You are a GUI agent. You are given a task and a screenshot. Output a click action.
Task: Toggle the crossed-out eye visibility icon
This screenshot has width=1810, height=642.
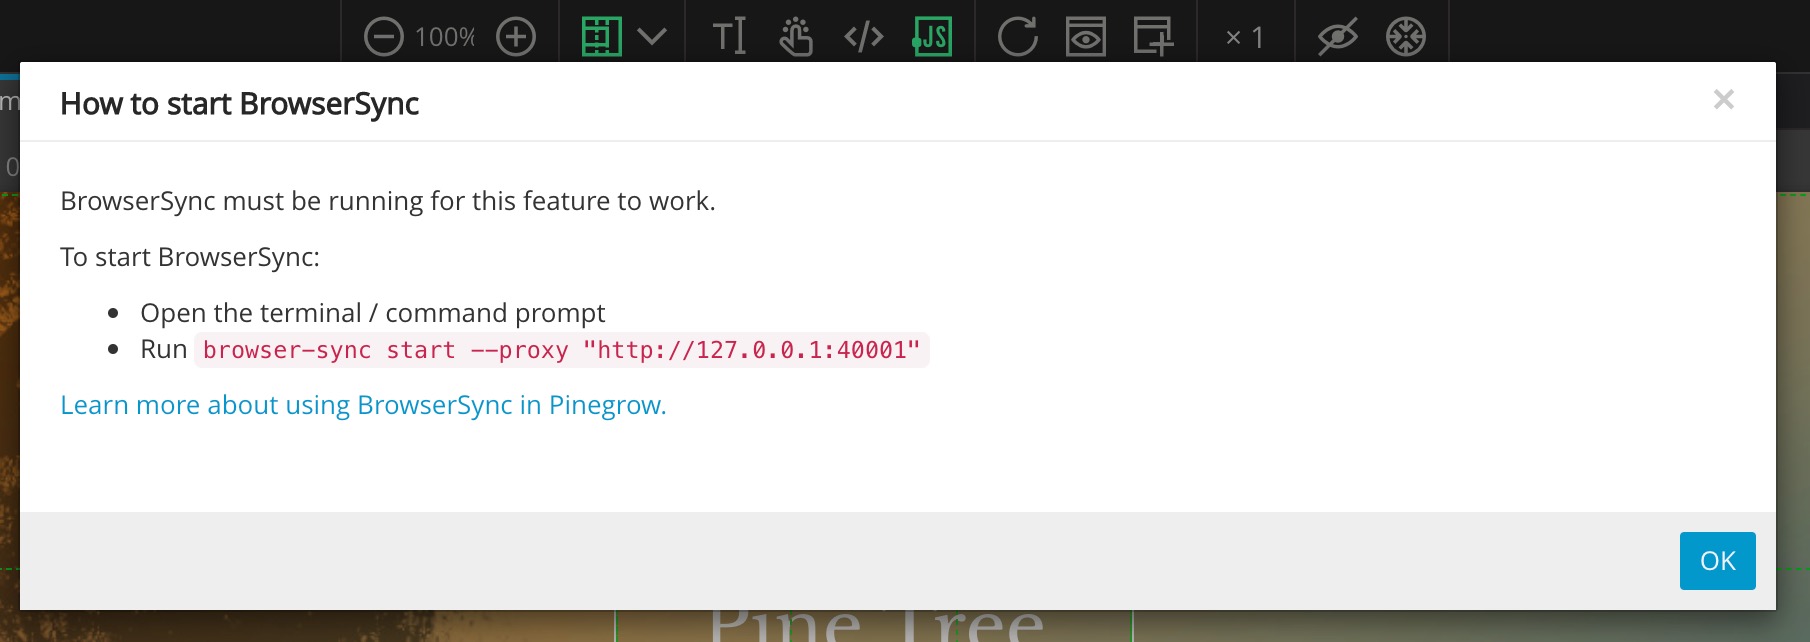[1338, 37]
